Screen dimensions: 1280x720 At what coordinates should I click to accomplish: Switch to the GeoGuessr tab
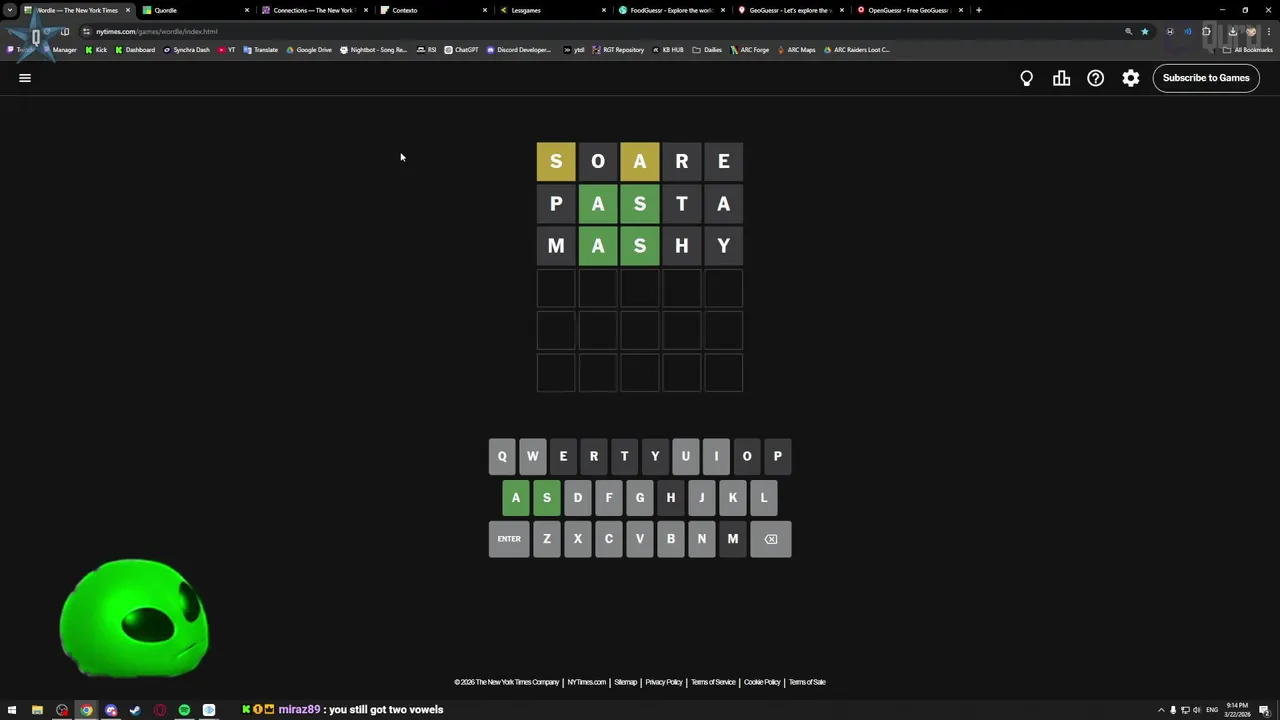(x=790, y=10)
